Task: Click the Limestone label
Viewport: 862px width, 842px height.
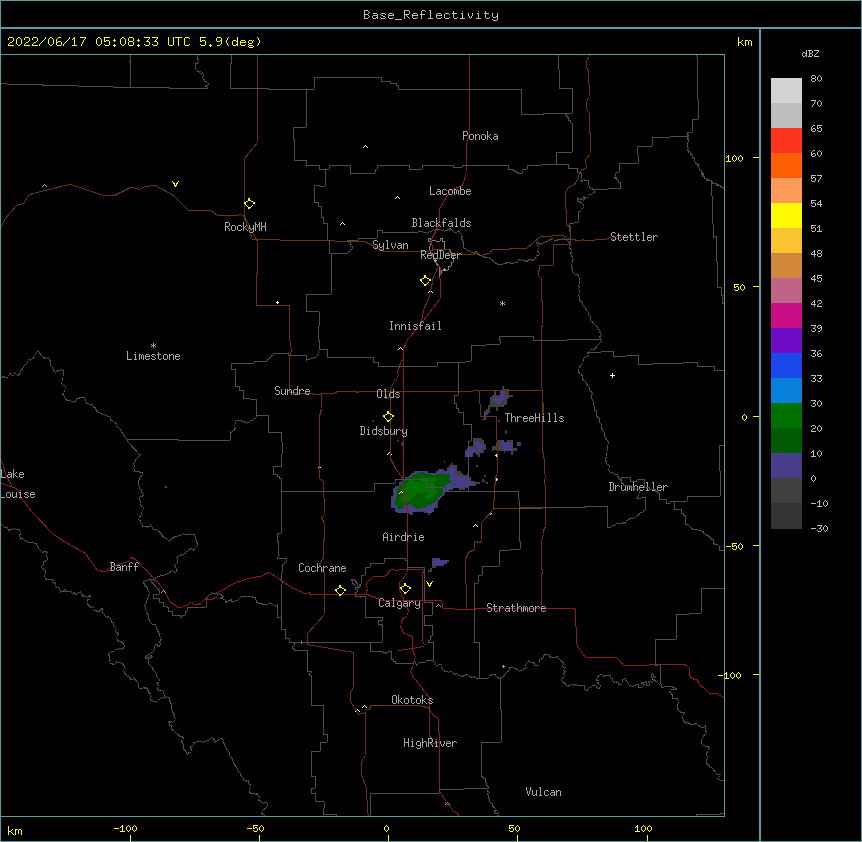Action: coord(153,356)
